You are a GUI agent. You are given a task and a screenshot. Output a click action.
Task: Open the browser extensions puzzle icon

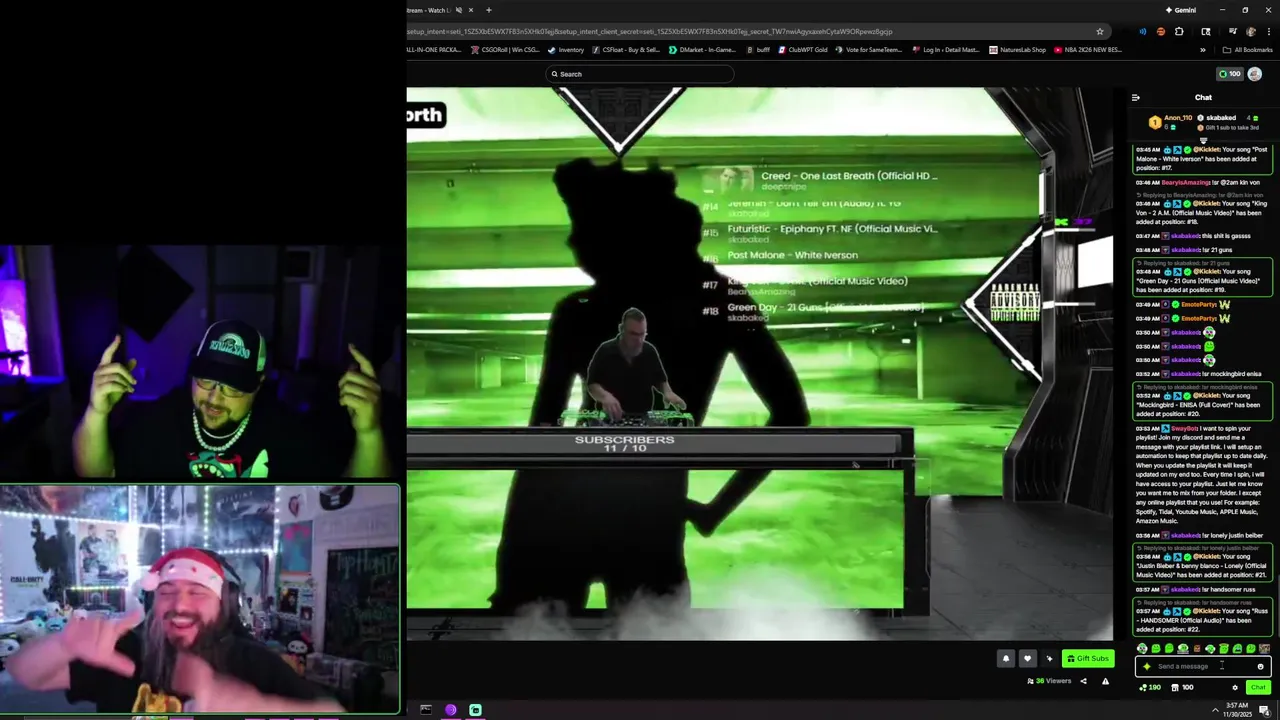1179,31
